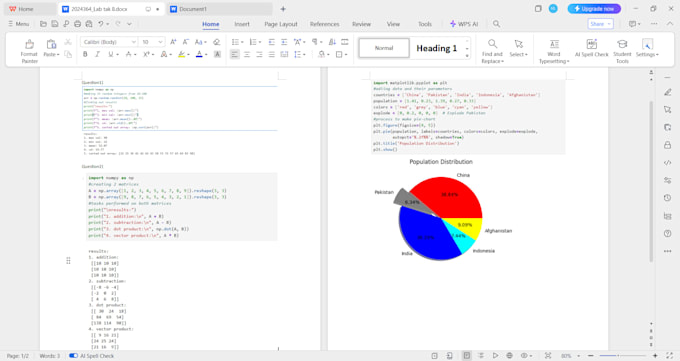Click Upgrade now button
The height and width of the screenshot is (361, 680).
[595, 9]
